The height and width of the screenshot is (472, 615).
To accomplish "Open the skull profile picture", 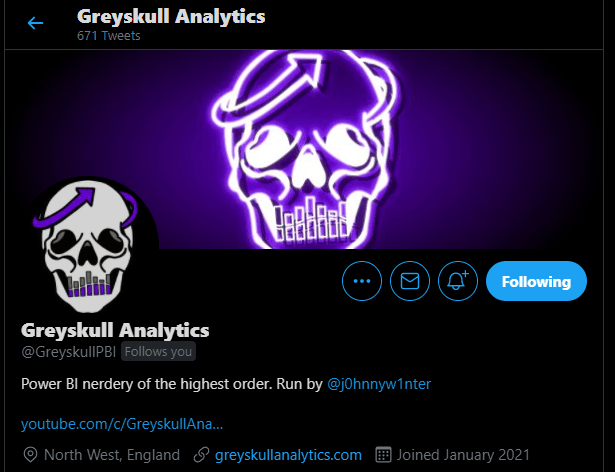I will (90, 246).
